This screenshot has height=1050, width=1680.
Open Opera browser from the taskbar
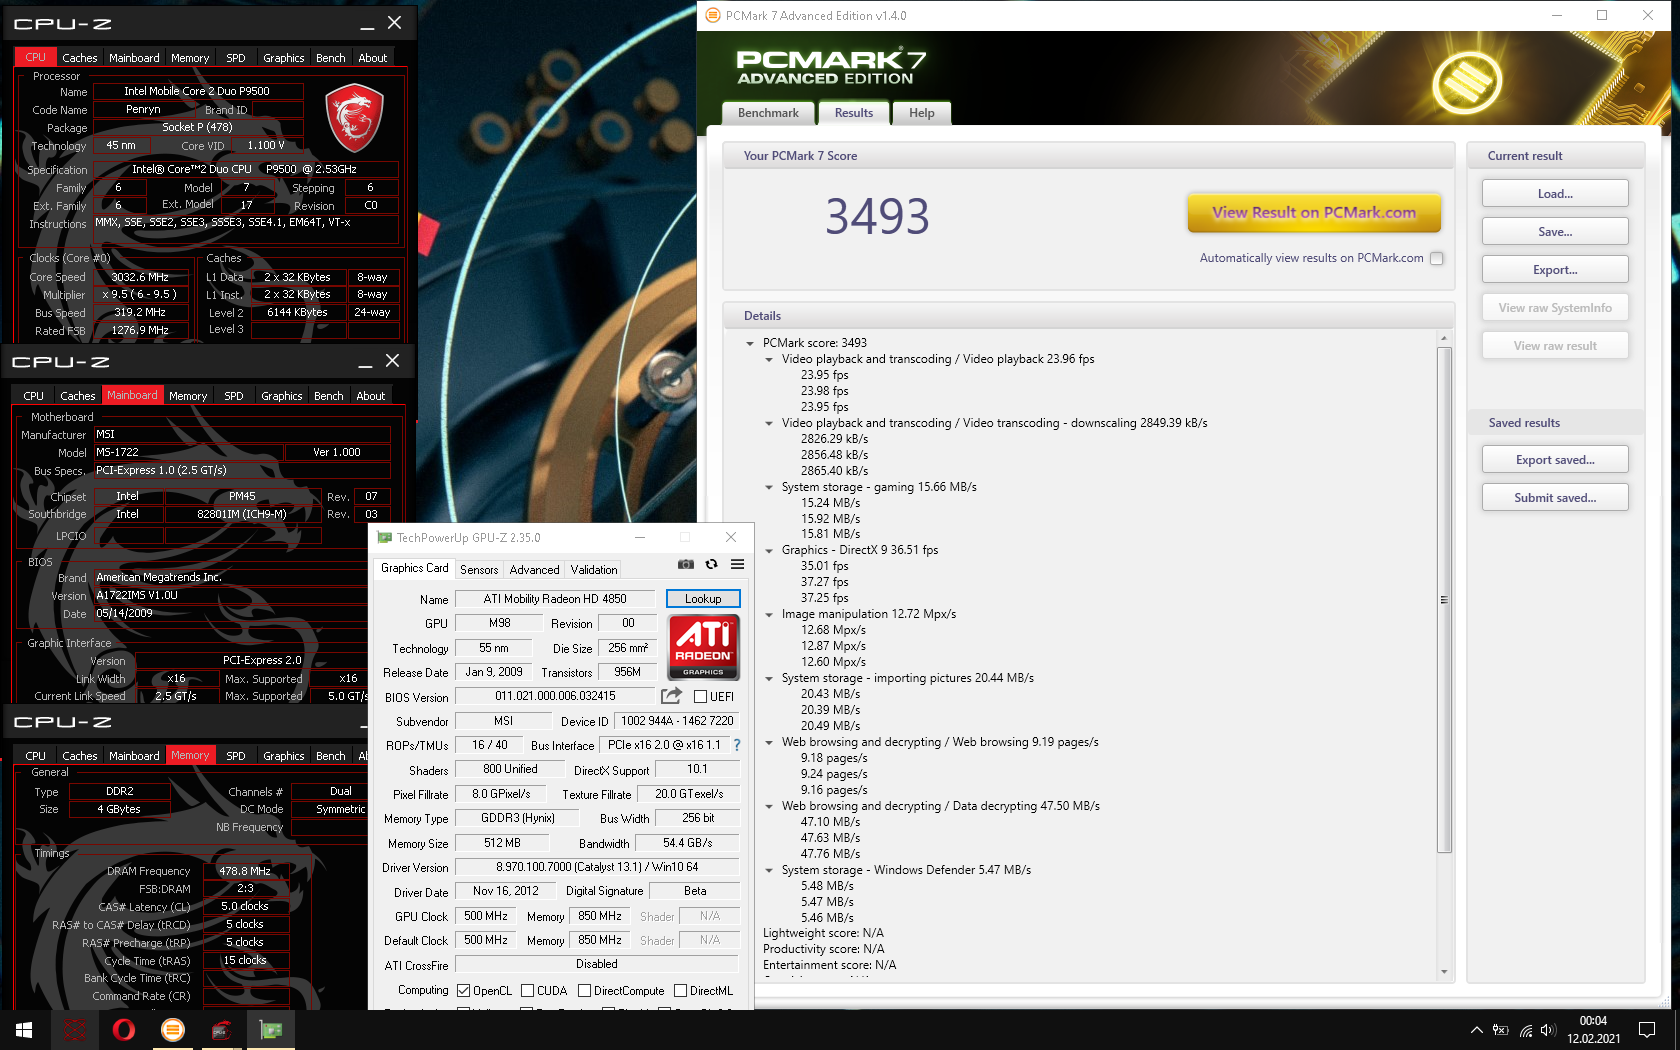tap(123, 1030)
